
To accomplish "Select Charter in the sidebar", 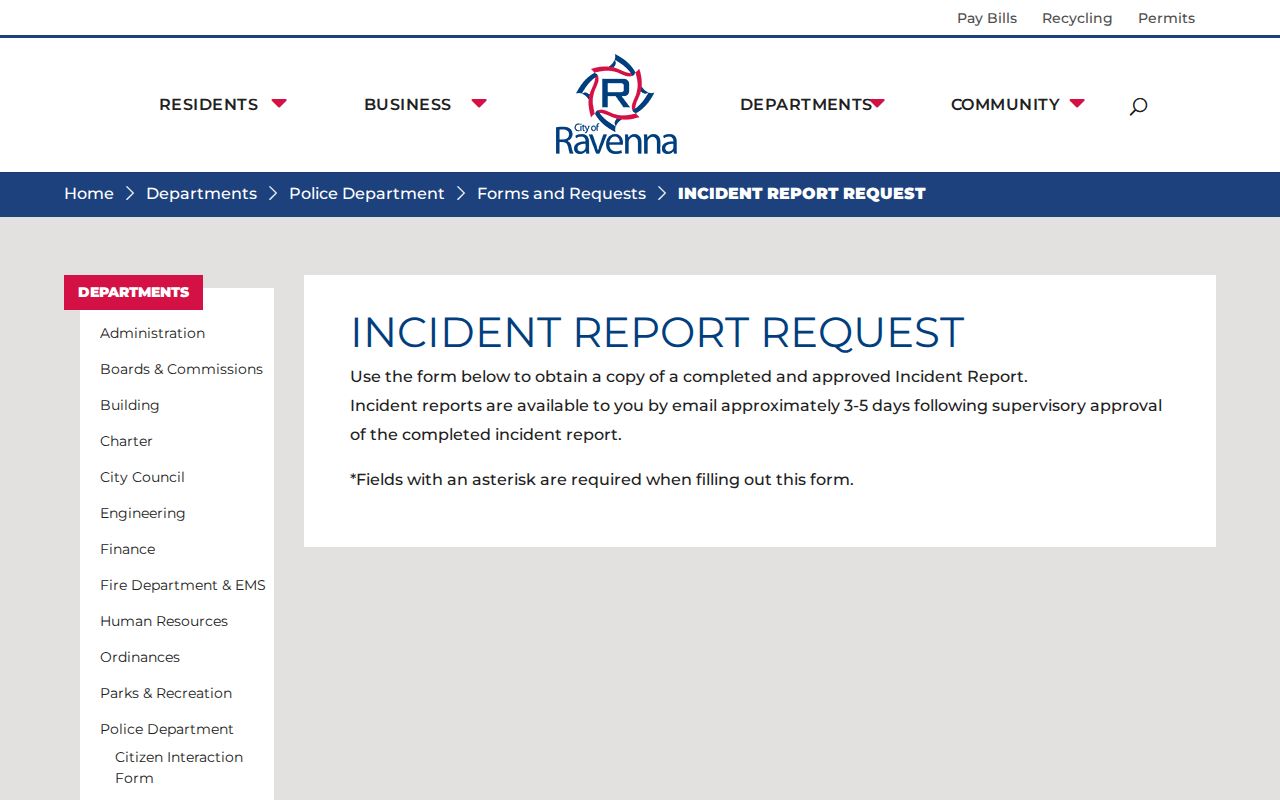I will 126,441.
